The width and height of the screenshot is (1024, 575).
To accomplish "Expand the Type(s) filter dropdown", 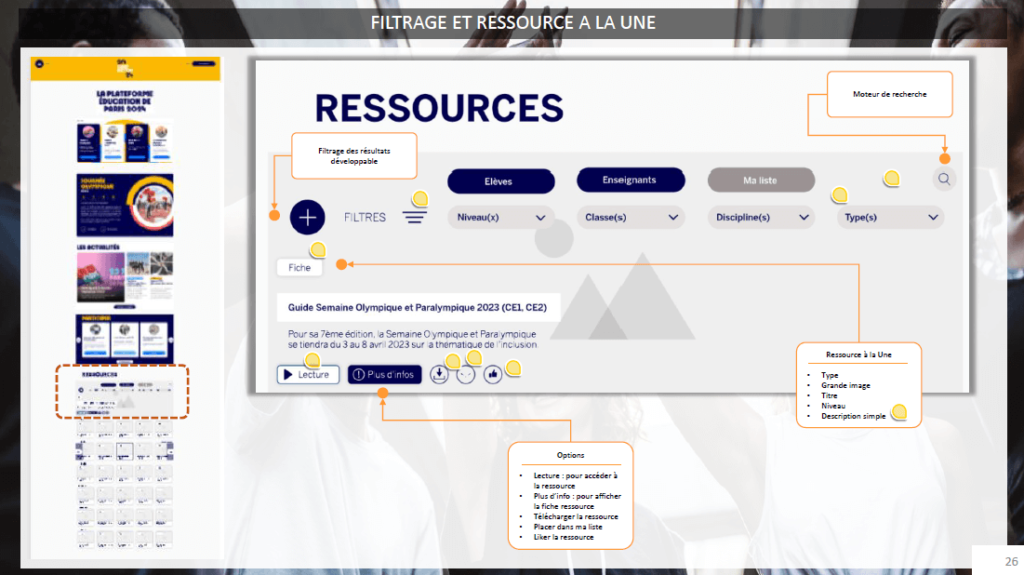I will pos(889,217).
